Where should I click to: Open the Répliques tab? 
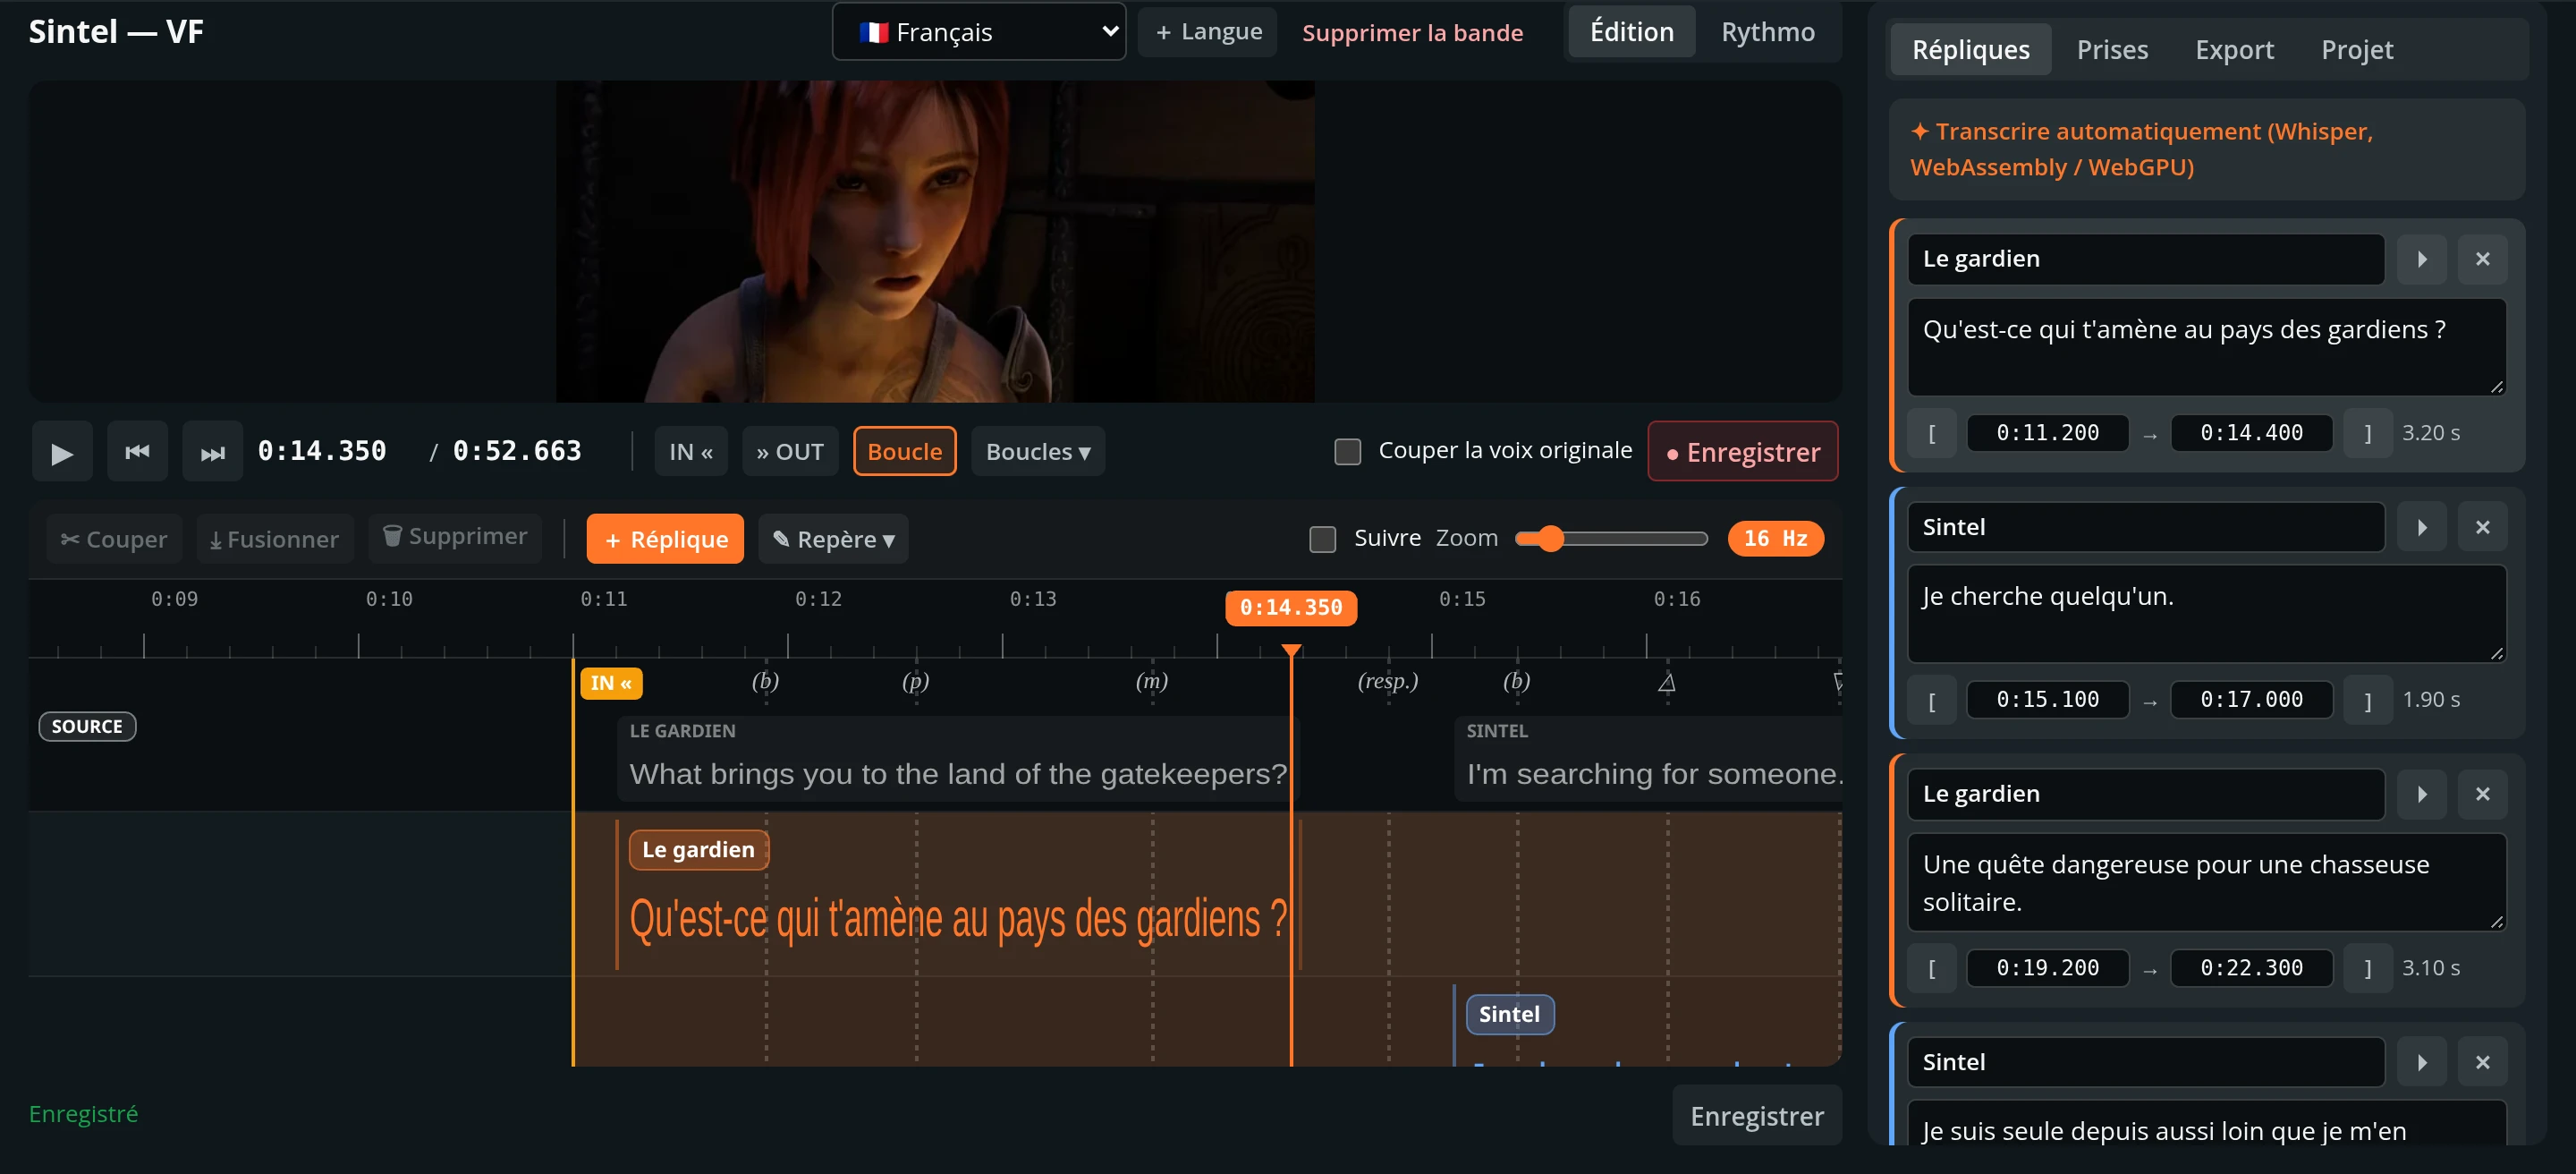point(1970,50)
